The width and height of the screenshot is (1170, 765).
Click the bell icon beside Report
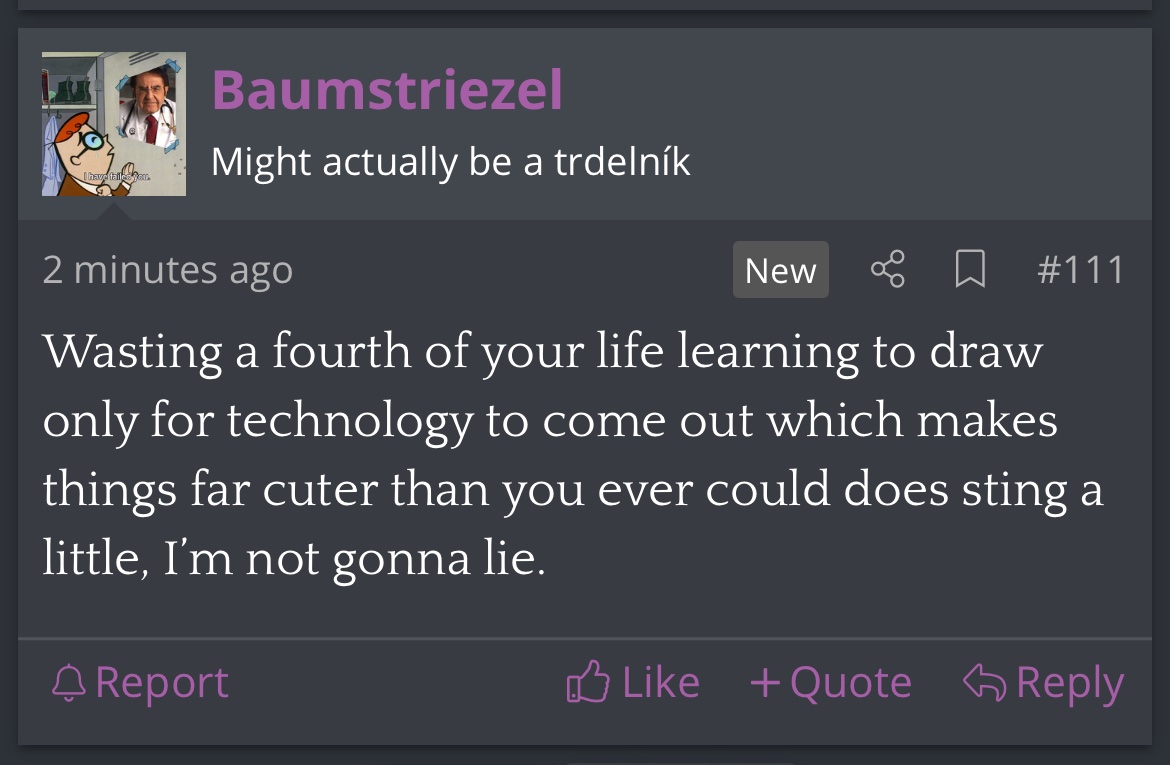(x=69, y=683)
